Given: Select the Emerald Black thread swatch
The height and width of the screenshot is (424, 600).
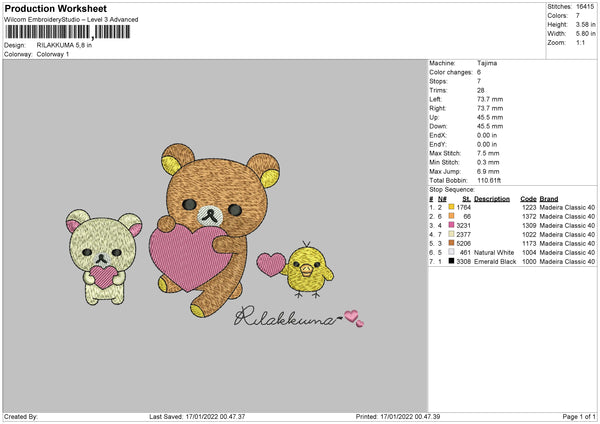Looking at the screenshot, I should tap(452, 261).
